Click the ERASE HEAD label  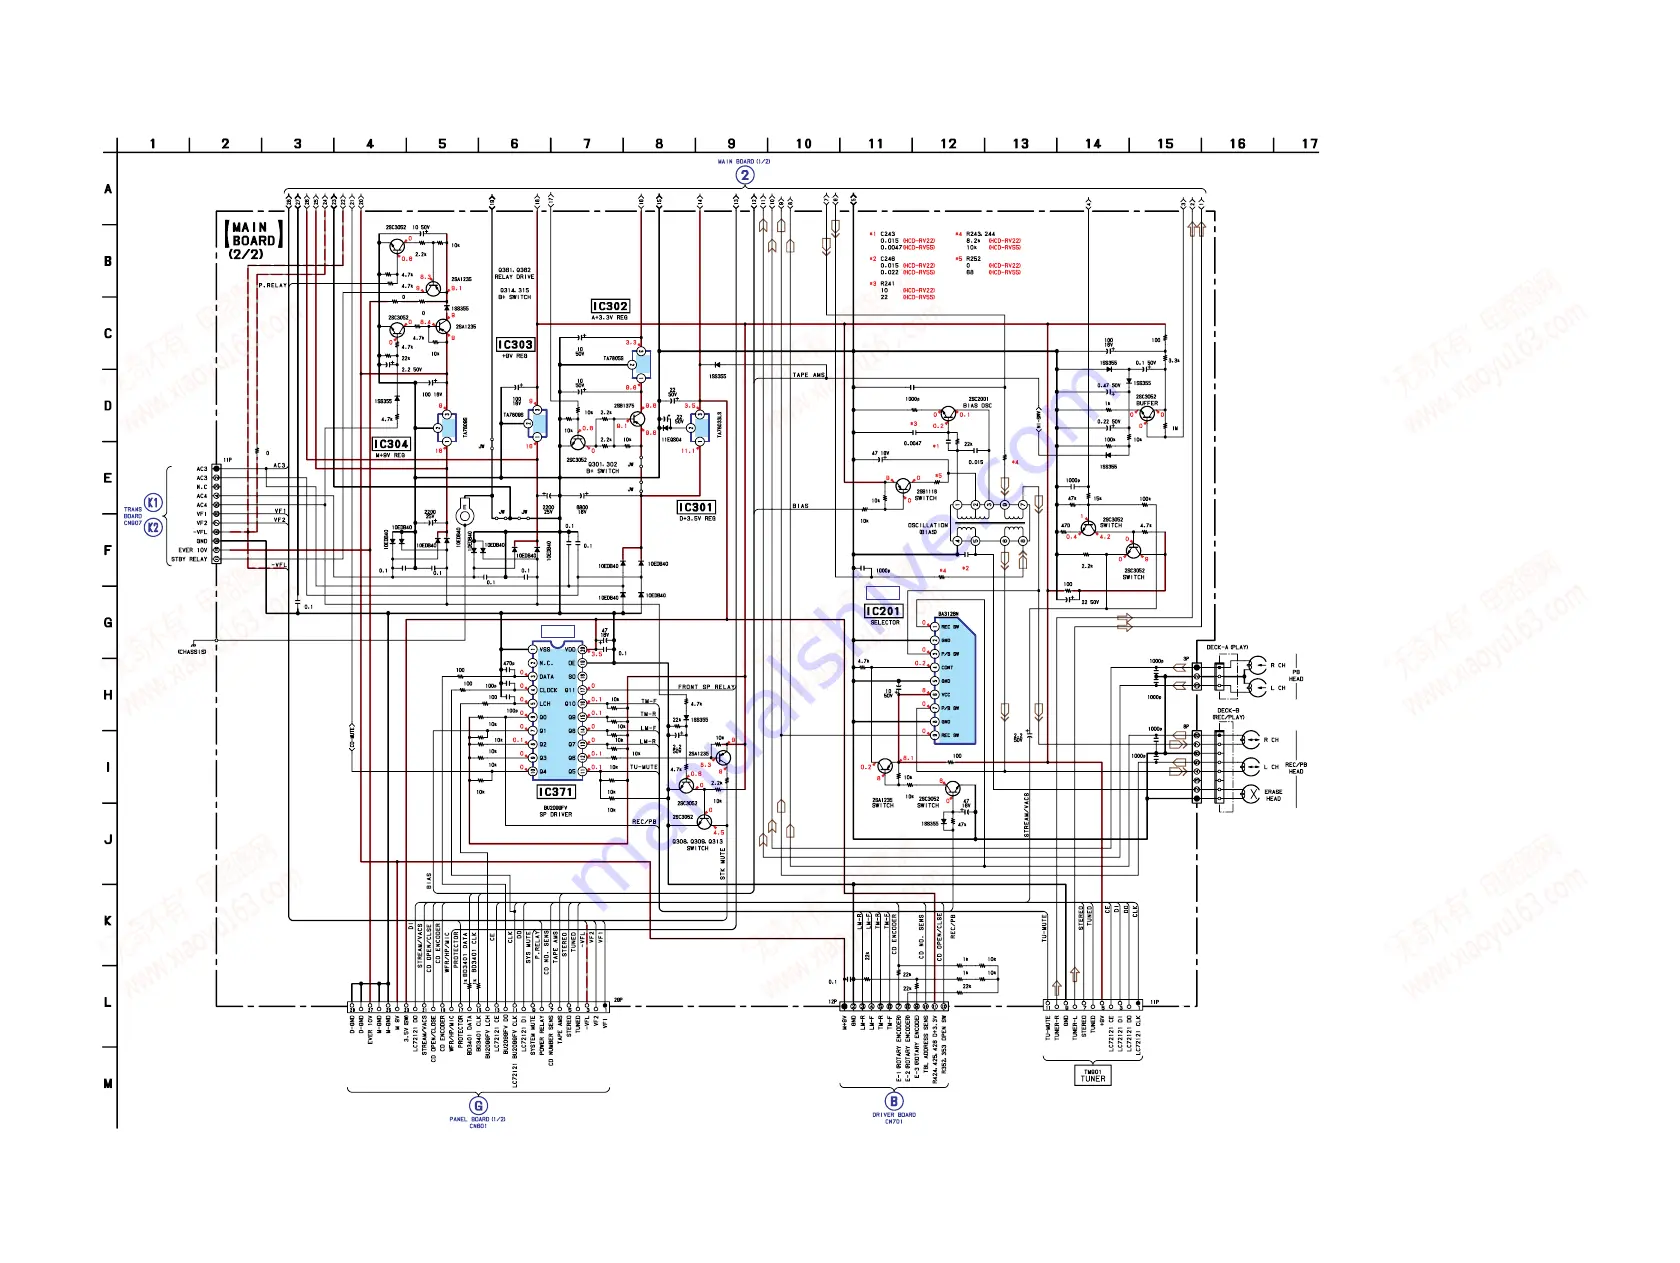(1273, 795)
